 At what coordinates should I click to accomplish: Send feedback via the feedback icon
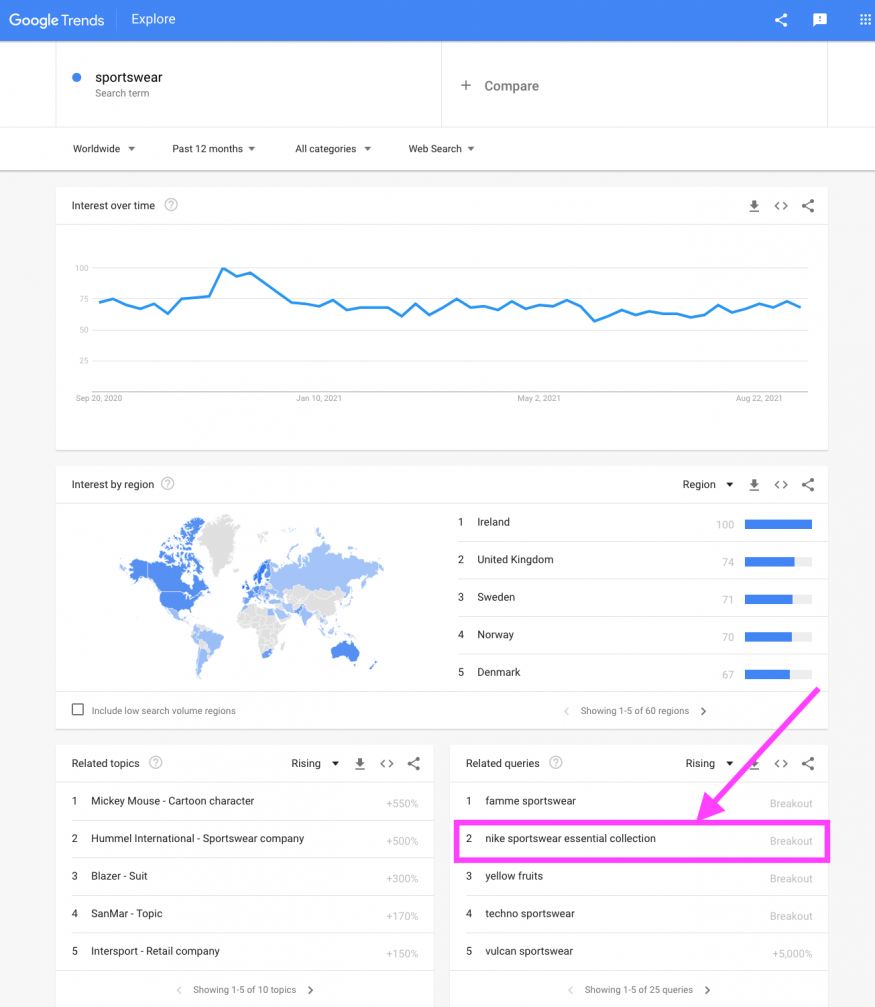tap(819, 19)
